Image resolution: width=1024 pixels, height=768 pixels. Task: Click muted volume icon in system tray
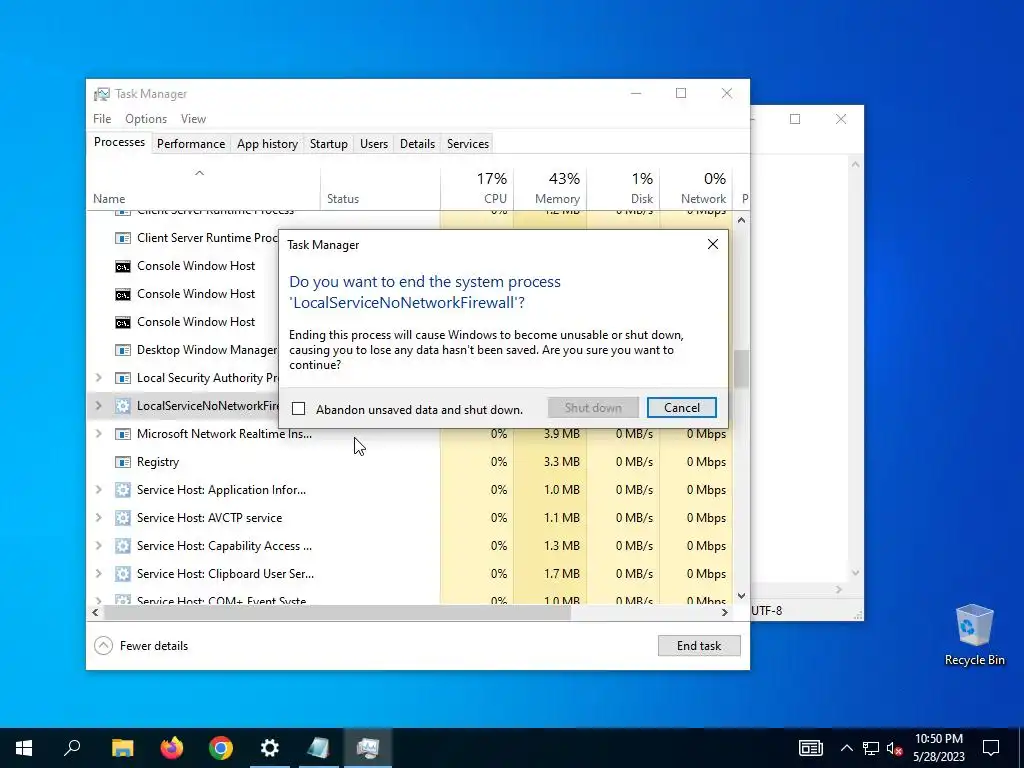point(894,748)
